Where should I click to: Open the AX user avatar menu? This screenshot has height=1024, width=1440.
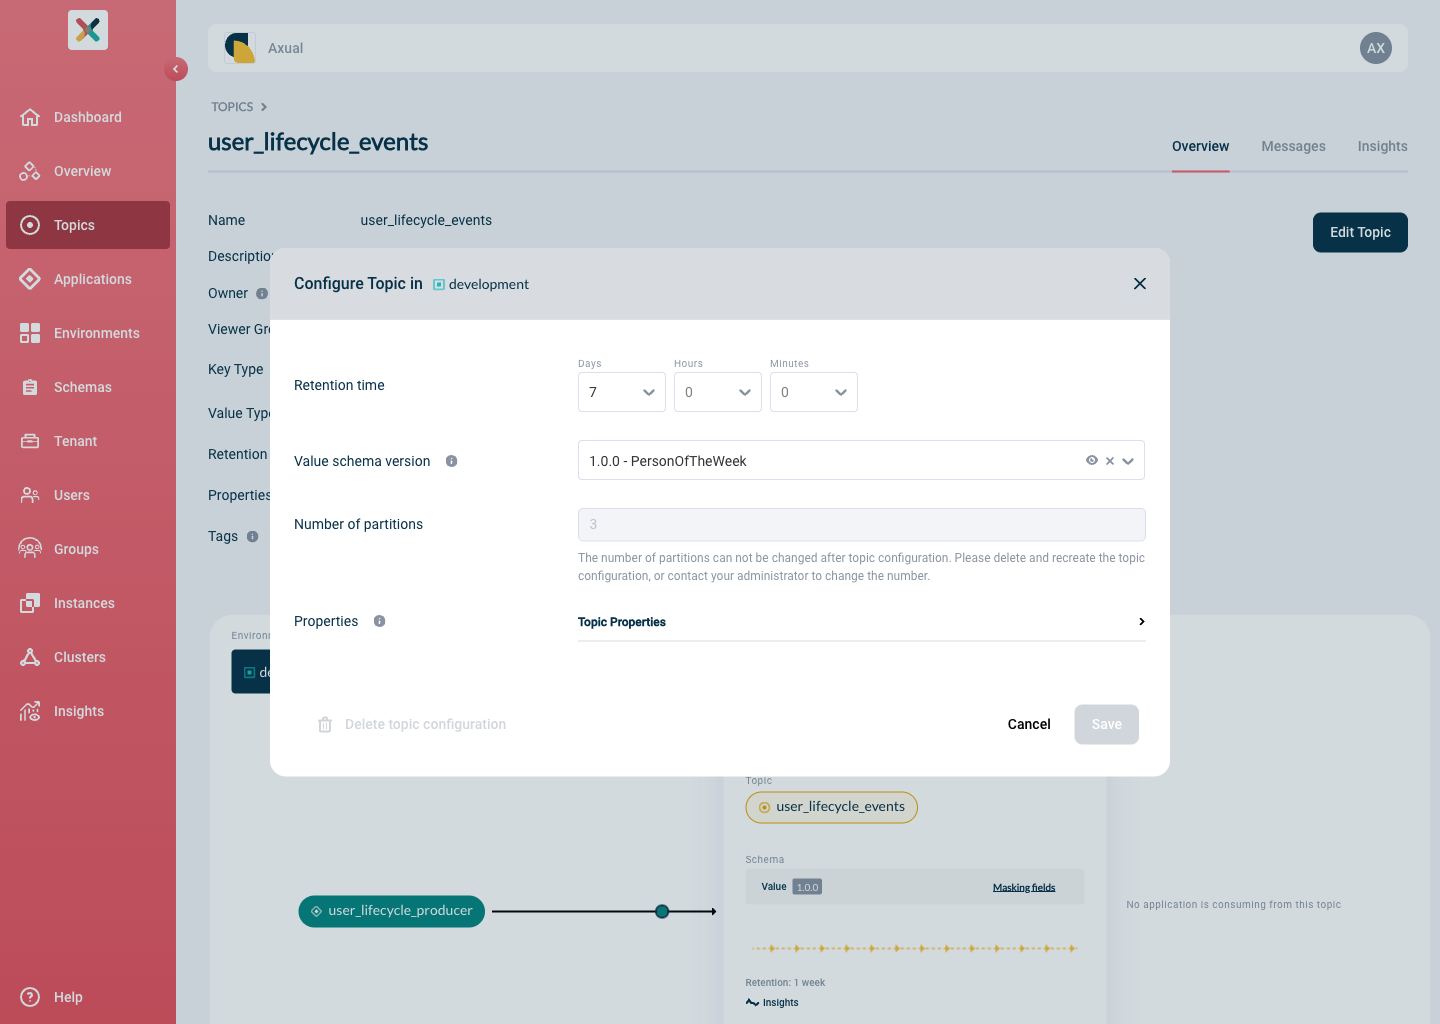(x=1376, y=48)
